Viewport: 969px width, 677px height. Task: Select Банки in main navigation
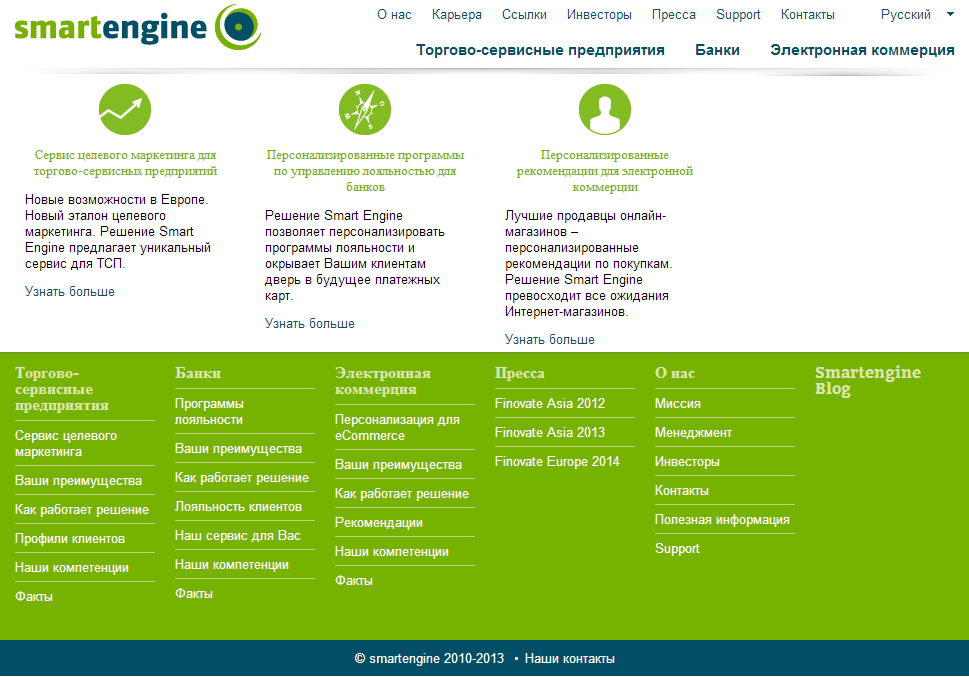717,50
